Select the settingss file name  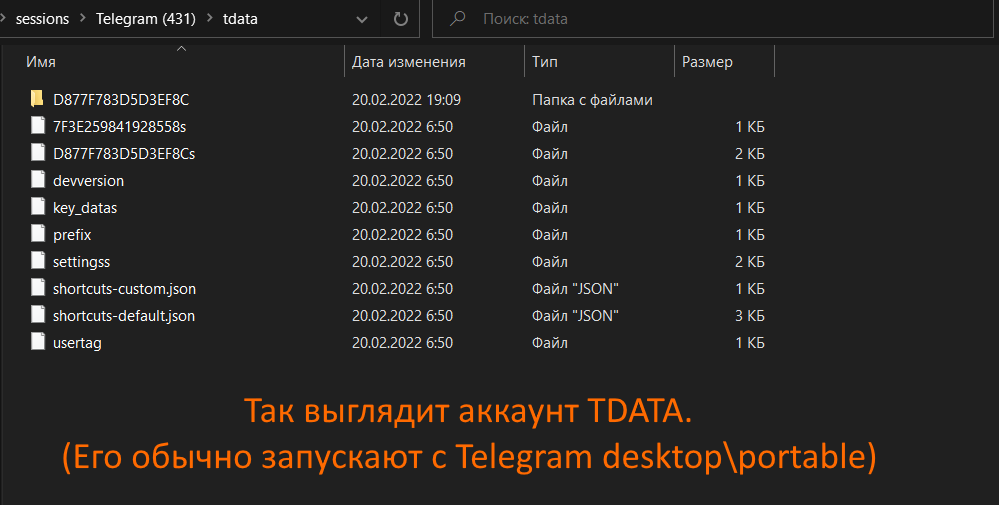coord(82,262)
